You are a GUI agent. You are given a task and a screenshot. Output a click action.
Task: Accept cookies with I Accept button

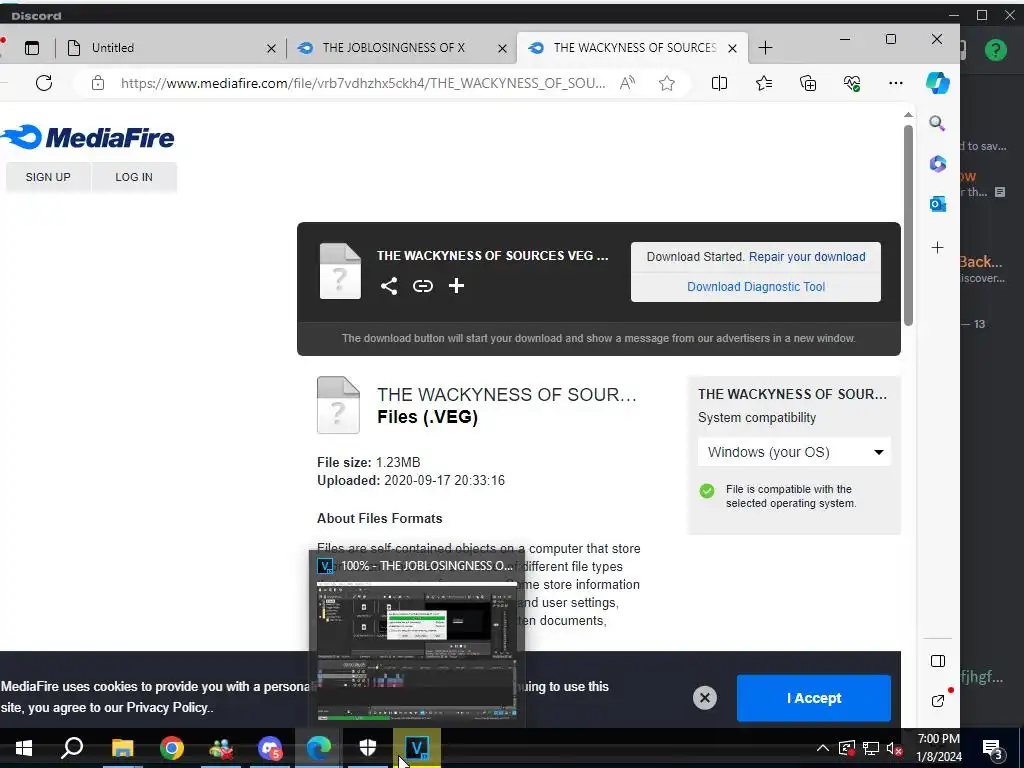814,698
